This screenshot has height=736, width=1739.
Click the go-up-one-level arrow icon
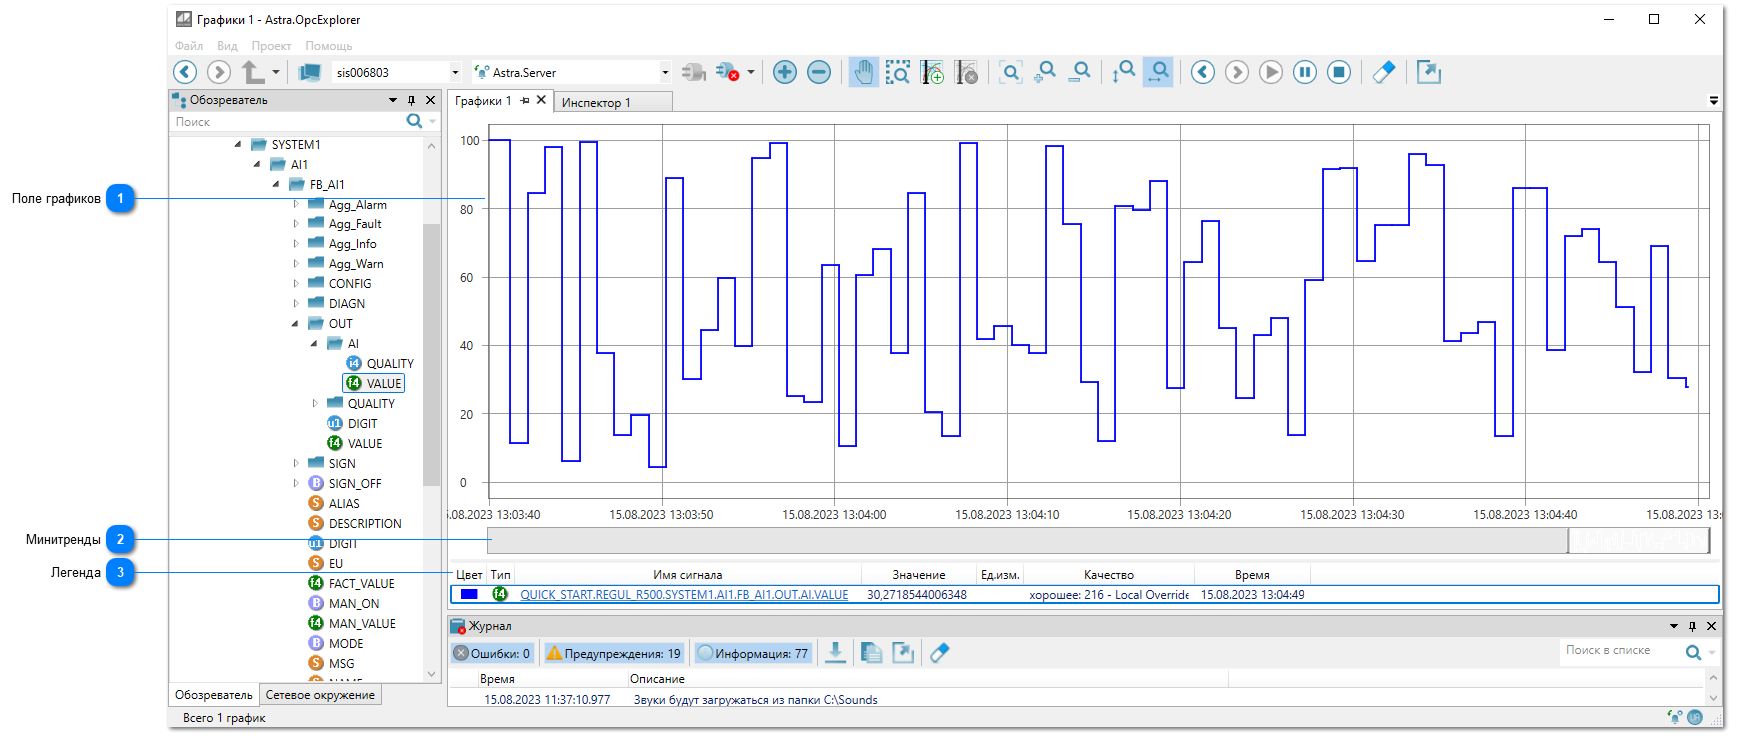pos(254,72)
